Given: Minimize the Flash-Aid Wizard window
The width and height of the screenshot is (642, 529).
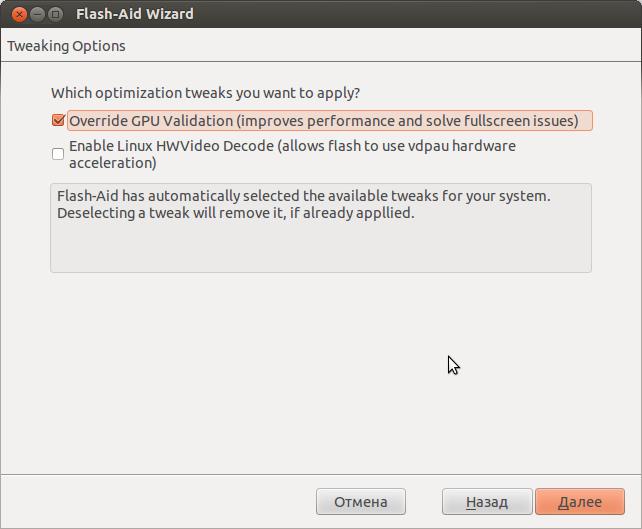Looking at the screenshot, I should (x=37, y=14).
